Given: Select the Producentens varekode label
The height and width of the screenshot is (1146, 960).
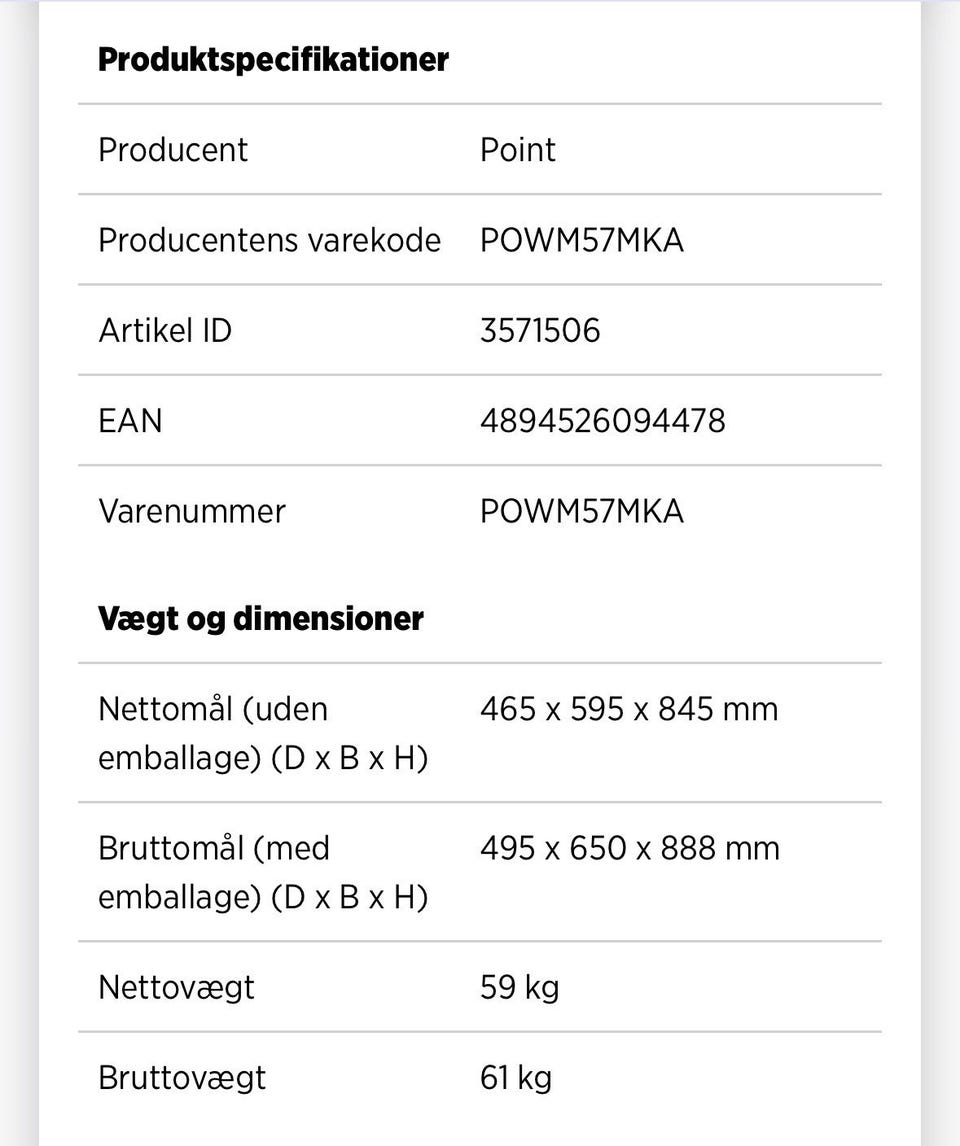Looking at the screenshot, I should click(x=269, y=240).
